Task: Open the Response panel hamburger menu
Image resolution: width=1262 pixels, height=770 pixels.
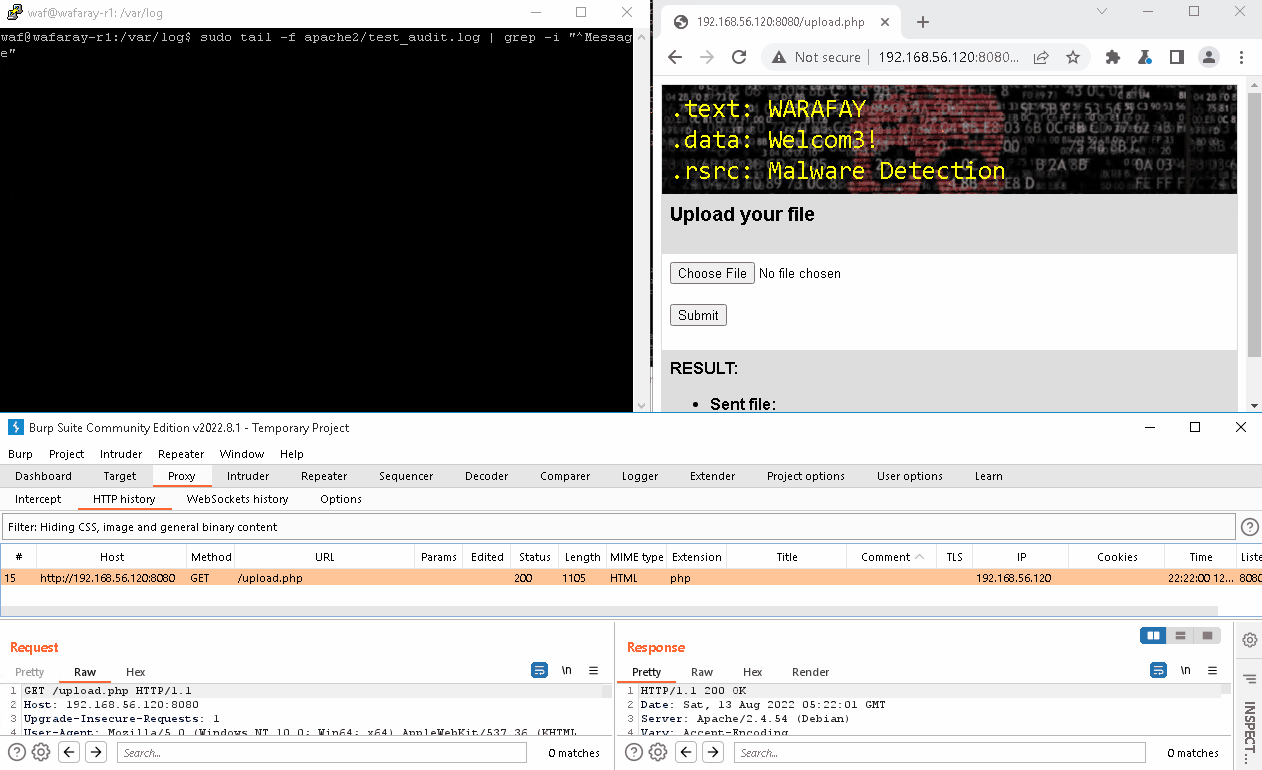Action: click(x=1213, y=670)
